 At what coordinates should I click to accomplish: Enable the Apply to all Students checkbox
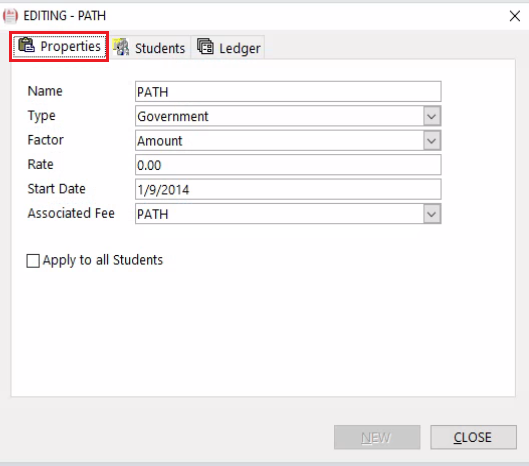point(33,261)
